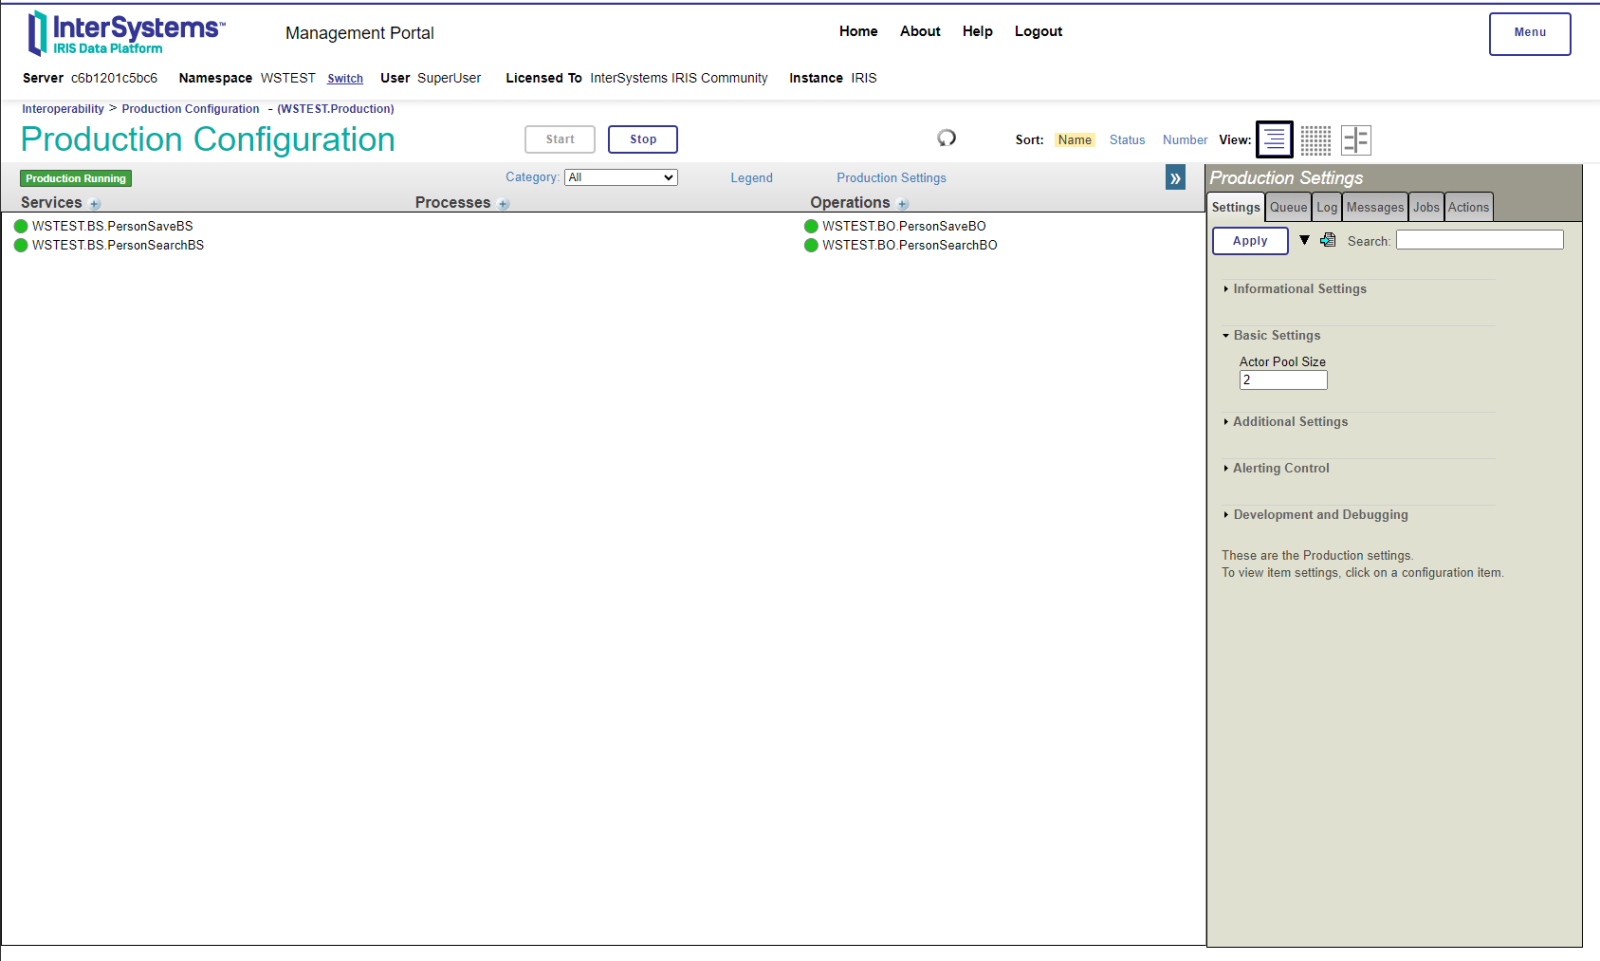Switch to list view icon
This screenshot has height=961, width=1600.
click(x=1274, y=140)
